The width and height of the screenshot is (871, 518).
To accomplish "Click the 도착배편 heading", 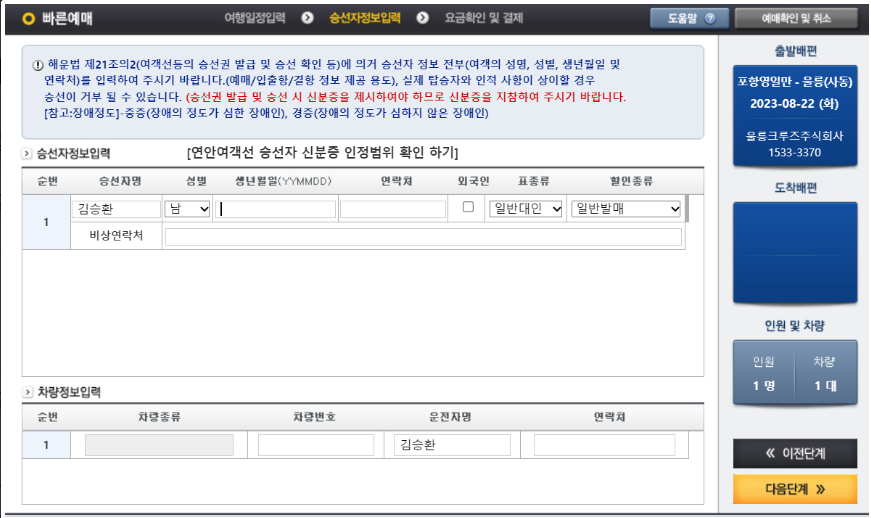I will (795, 189).
